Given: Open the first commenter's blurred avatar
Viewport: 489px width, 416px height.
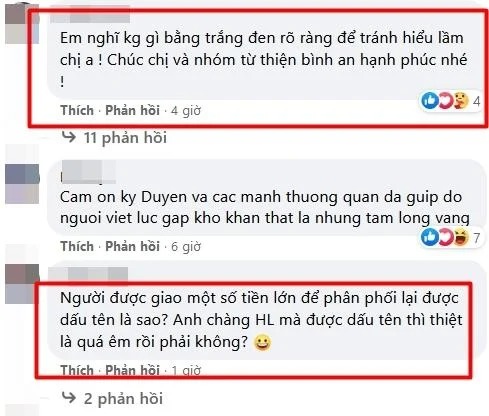Looking at the screenshot, I should [22, 23].
